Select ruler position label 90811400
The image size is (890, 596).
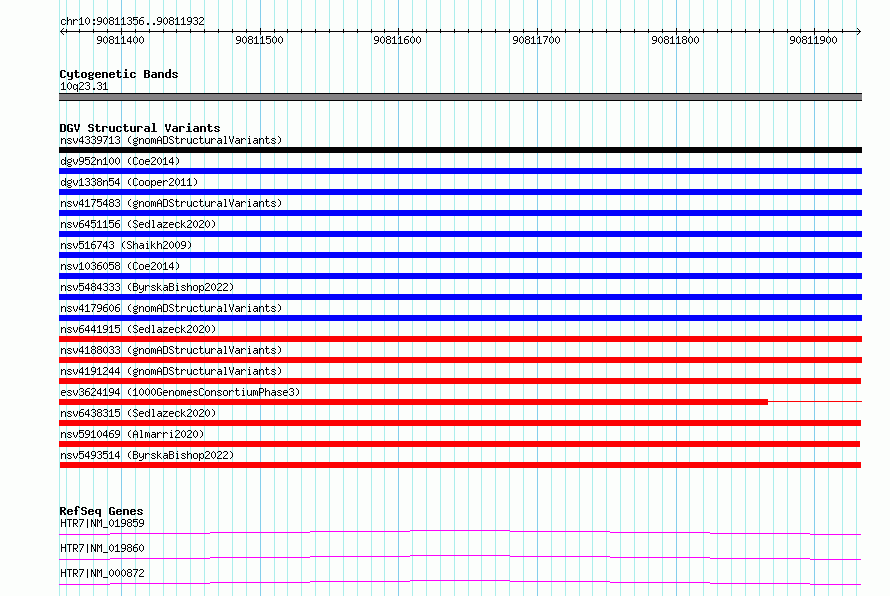[120, 40]
